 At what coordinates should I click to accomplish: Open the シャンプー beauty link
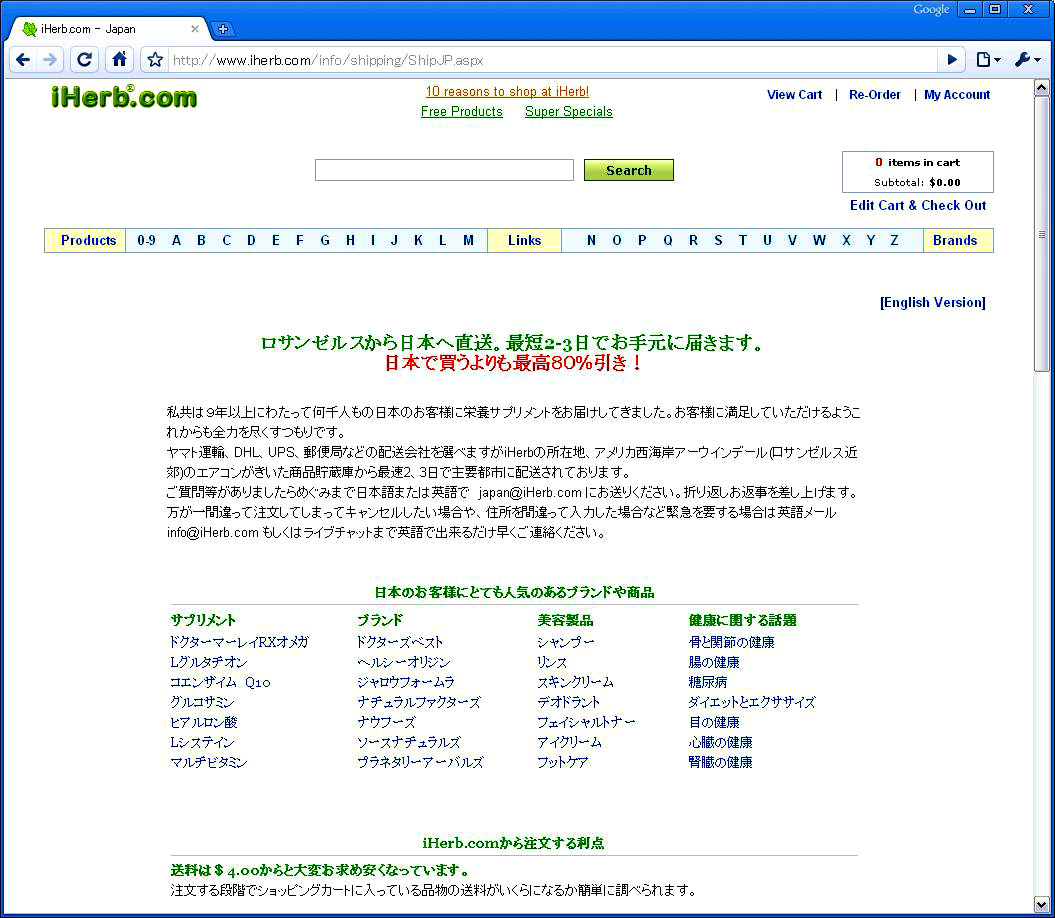pos(565,642)
